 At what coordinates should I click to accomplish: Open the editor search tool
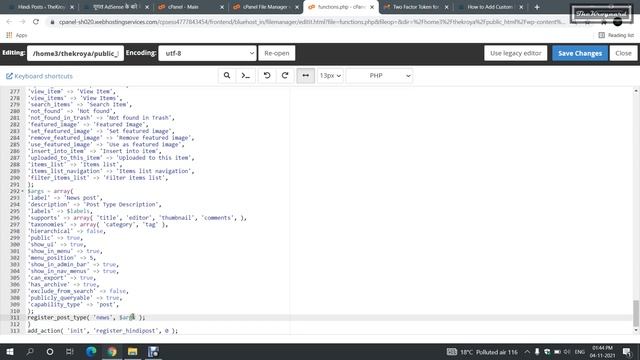pos(227,76)
